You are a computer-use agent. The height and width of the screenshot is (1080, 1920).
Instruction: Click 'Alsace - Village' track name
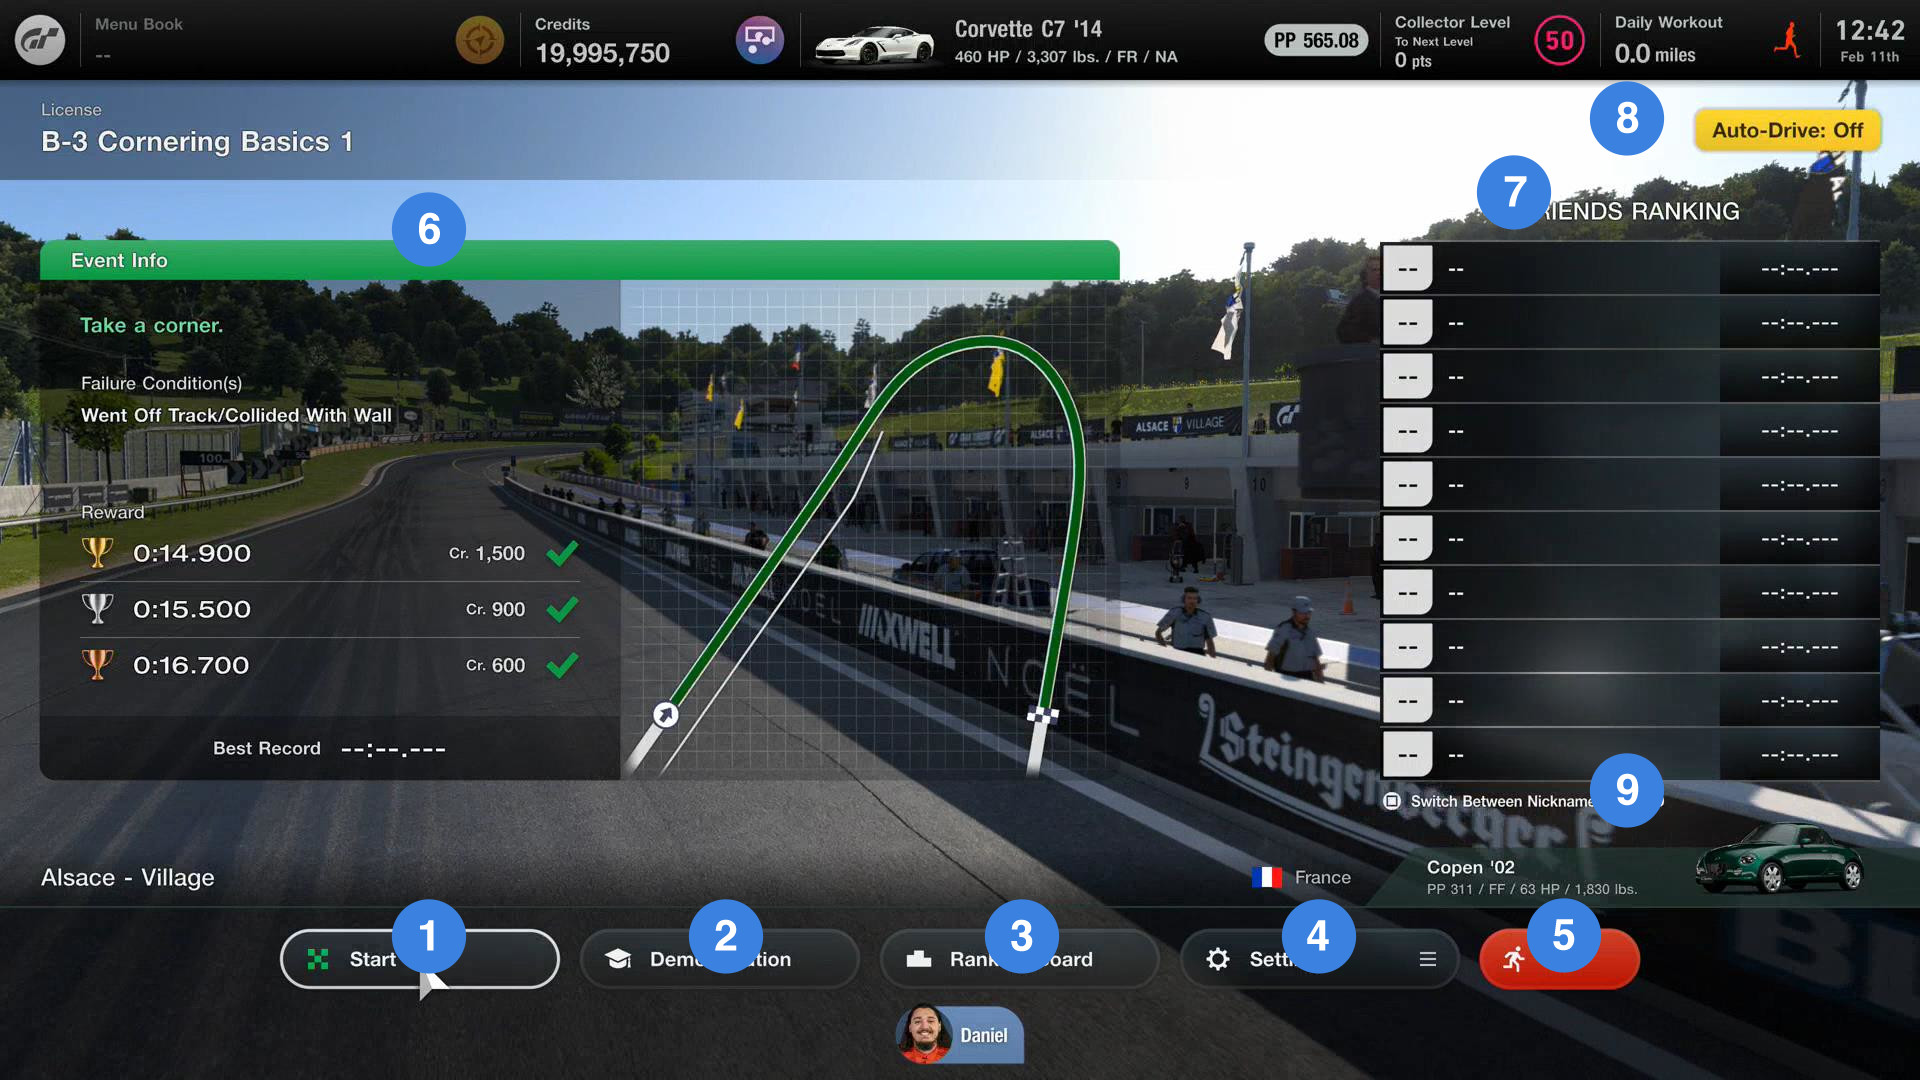pos(128,877)
